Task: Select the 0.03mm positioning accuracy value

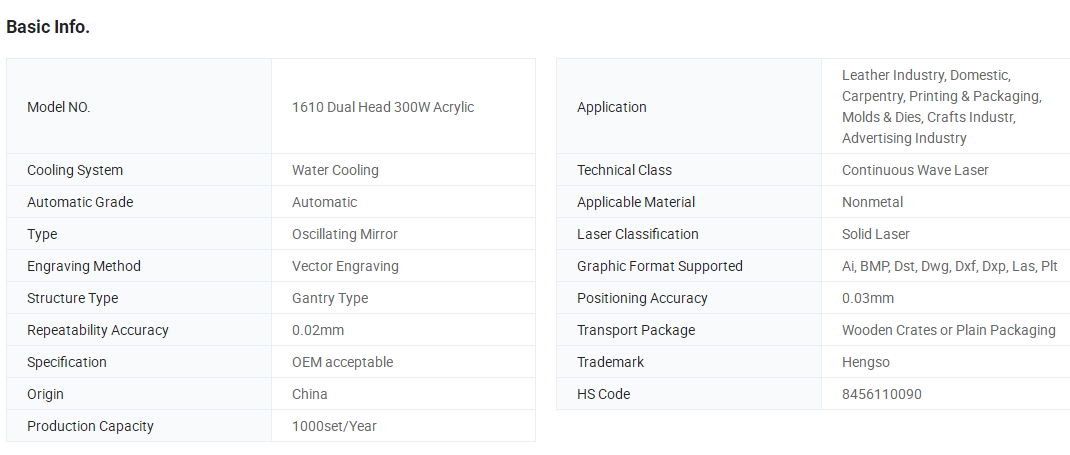Action: click(x=868, y=298)
